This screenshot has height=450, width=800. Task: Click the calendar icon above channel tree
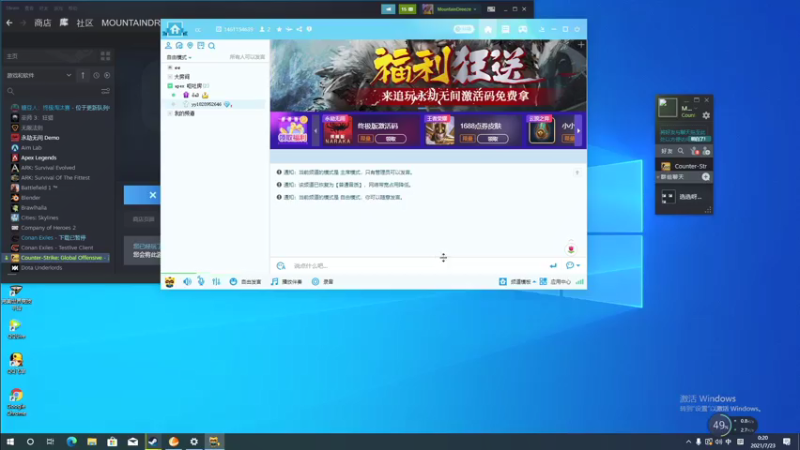click(x=201, y=46)
